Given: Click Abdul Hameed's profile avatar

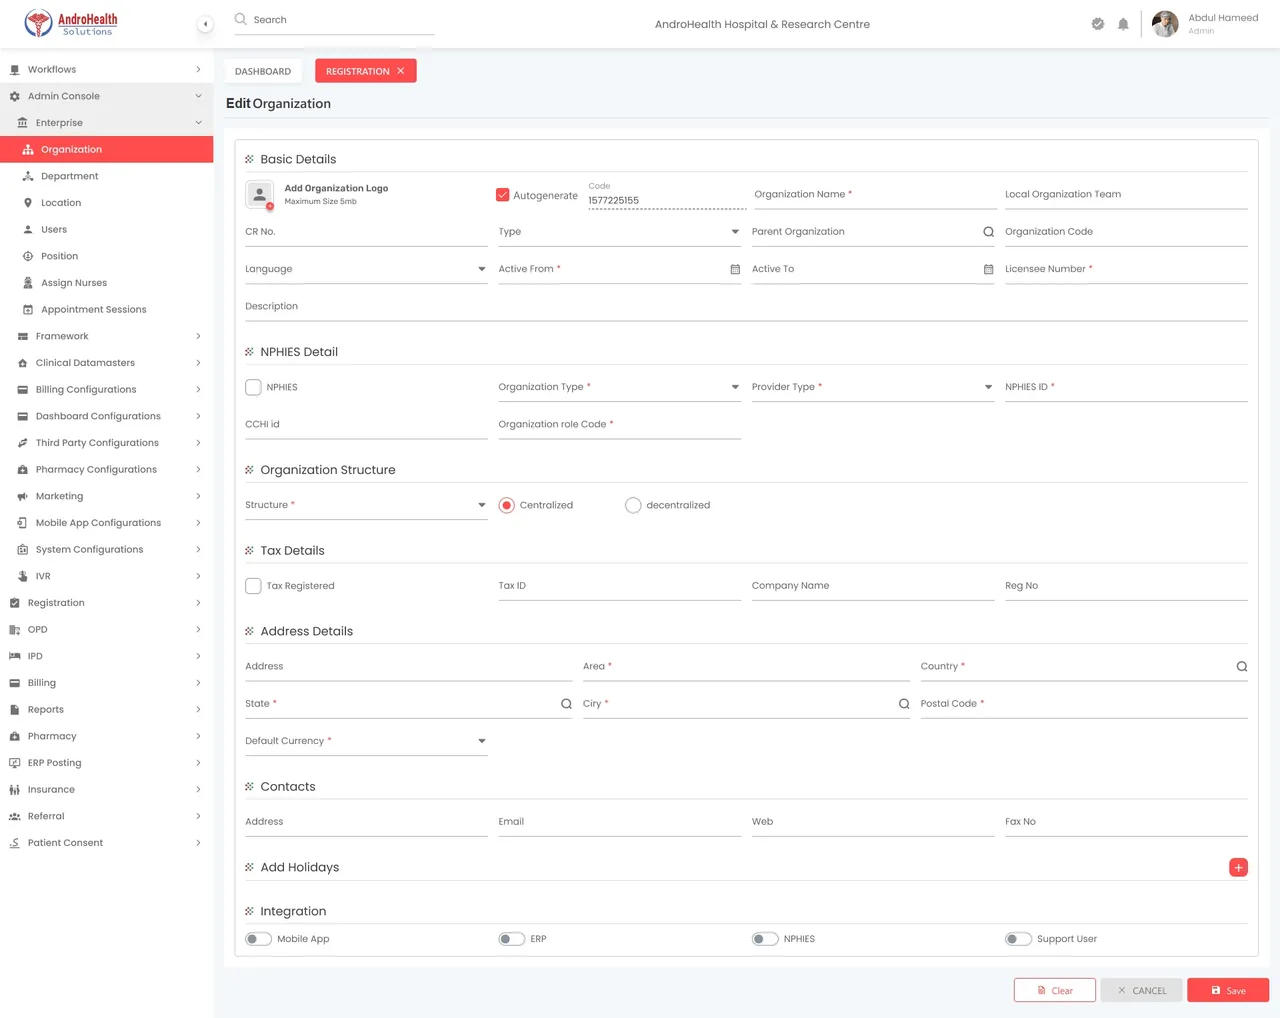Looking at the screenshot, I should point(1165,24).
